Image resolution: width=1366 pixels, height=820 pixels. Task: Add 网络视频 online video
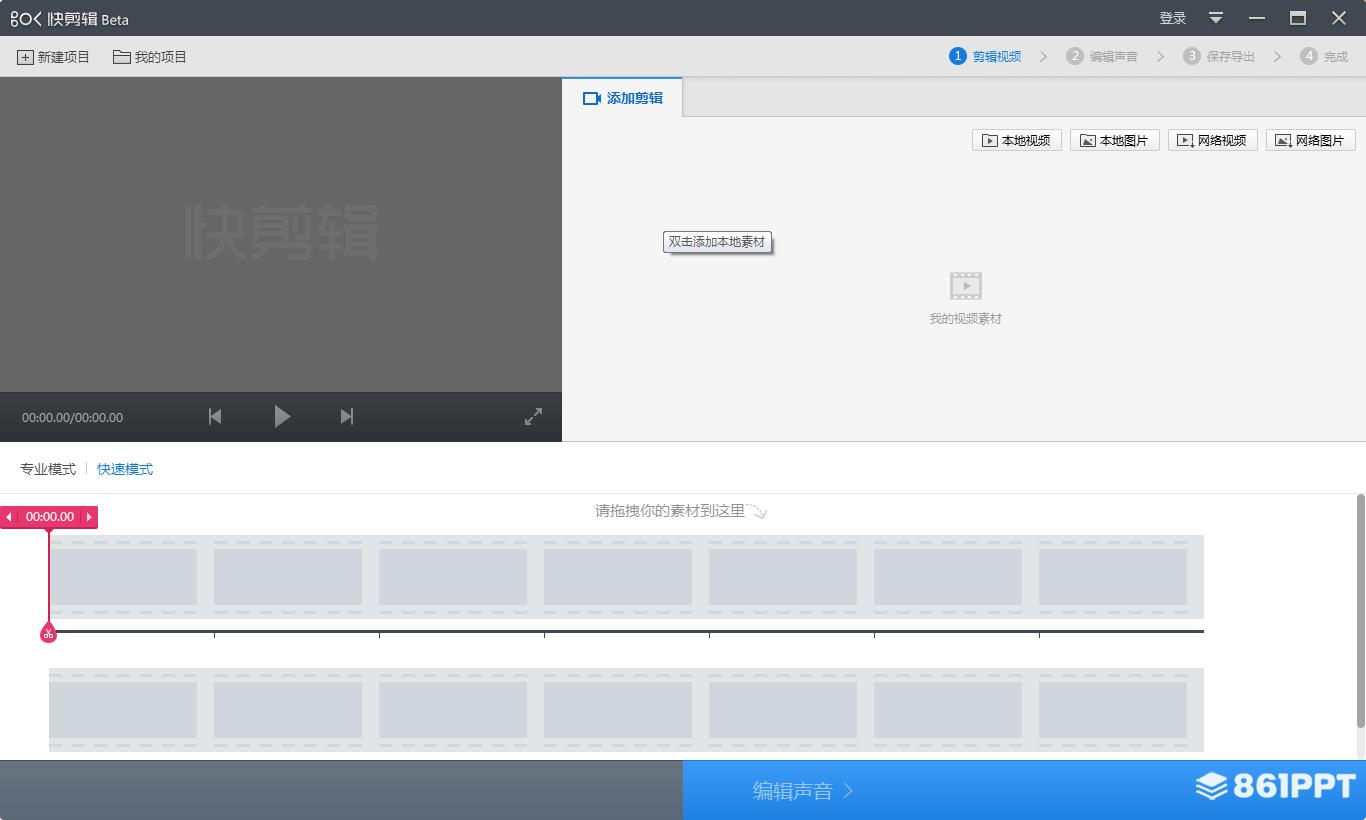pos(1212,140)
